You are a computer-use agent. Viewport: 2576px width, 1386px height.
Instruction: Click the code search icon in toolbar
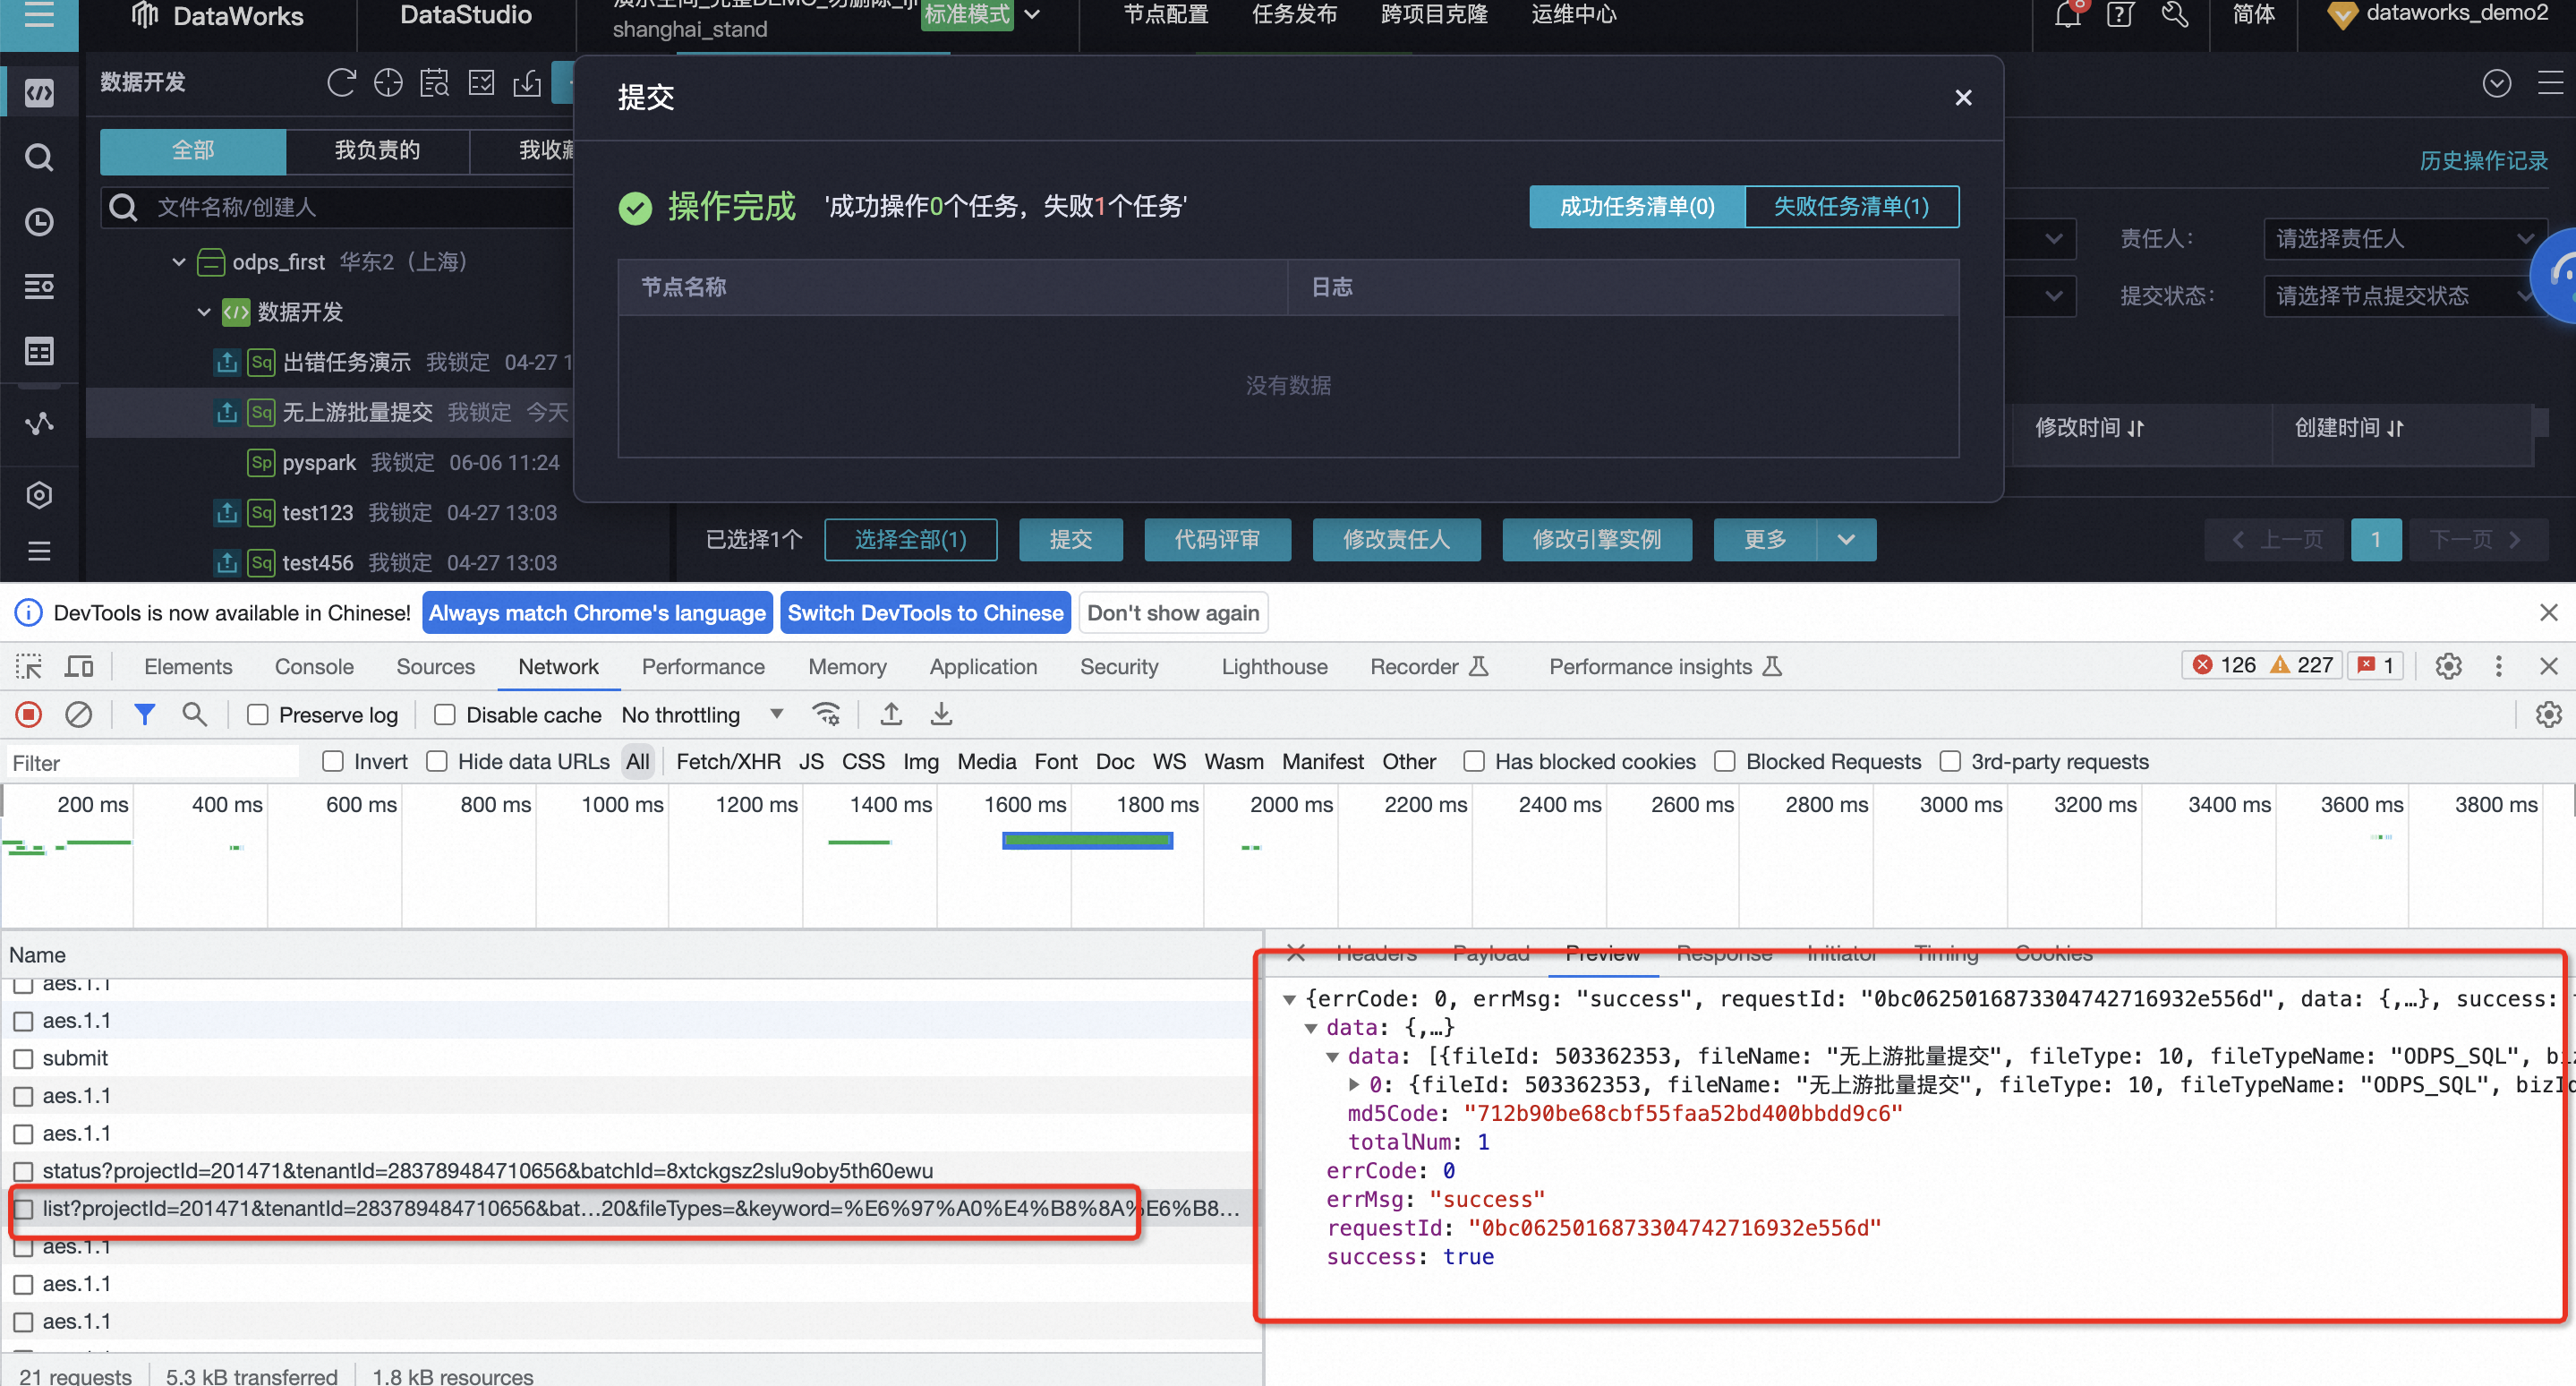click(434, 83)
